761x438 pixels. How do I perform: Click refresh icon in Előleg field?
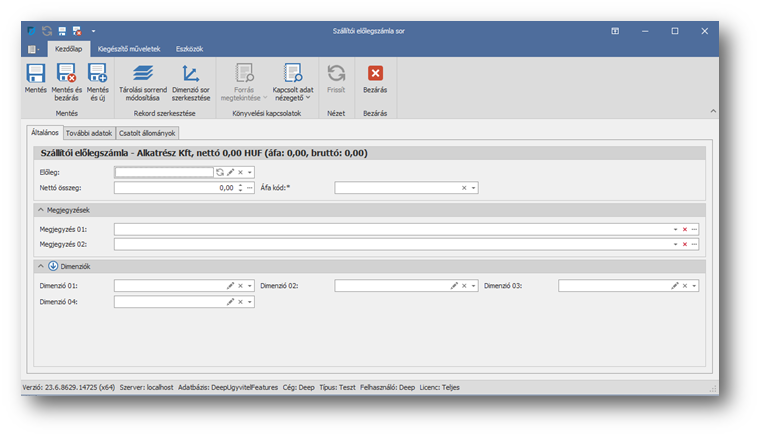tap(220, 172)
